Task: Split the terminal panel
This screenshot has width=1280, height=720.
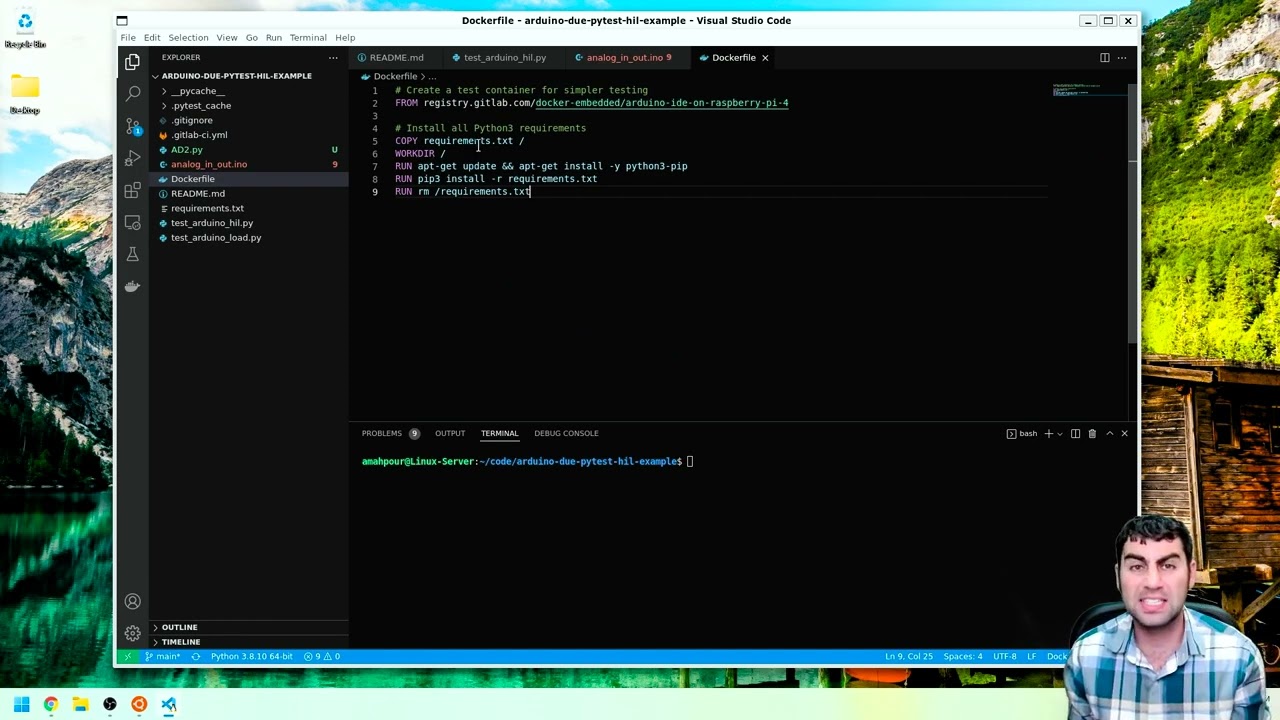Action: 1075,433
